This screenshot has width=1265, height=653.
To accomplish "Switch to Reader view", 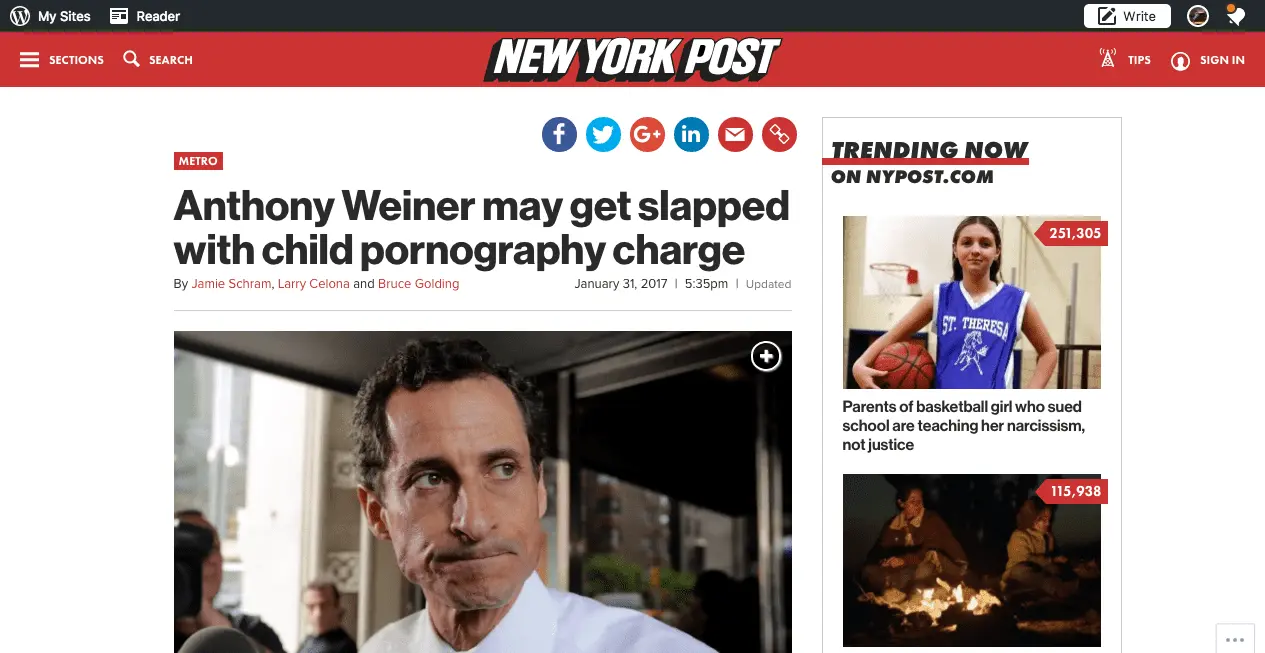I will tap(145, 16).
